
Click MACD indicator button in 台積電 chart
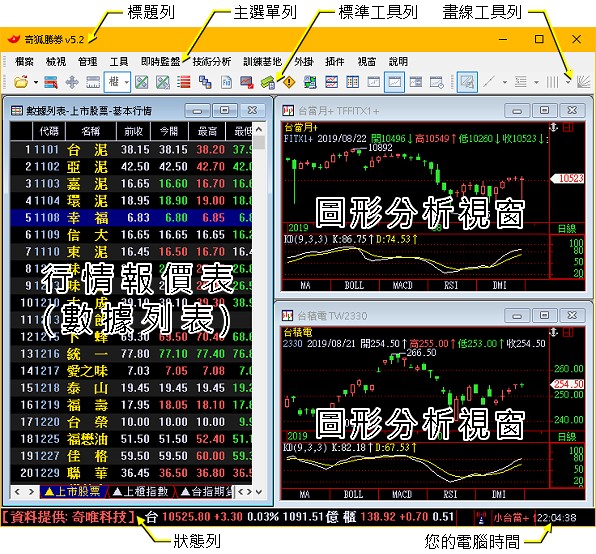click(x=402, y=494)
